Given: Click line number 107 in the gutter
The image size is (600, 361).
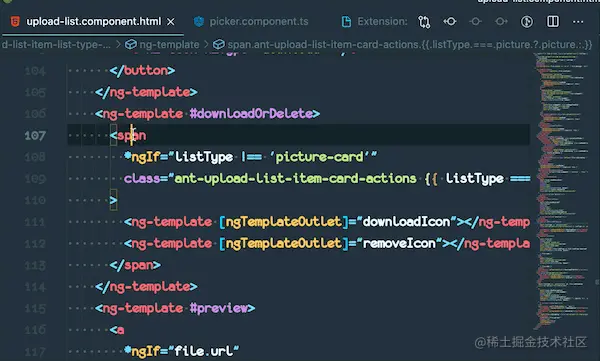Looking at the screenshot, I should point(35,136).
